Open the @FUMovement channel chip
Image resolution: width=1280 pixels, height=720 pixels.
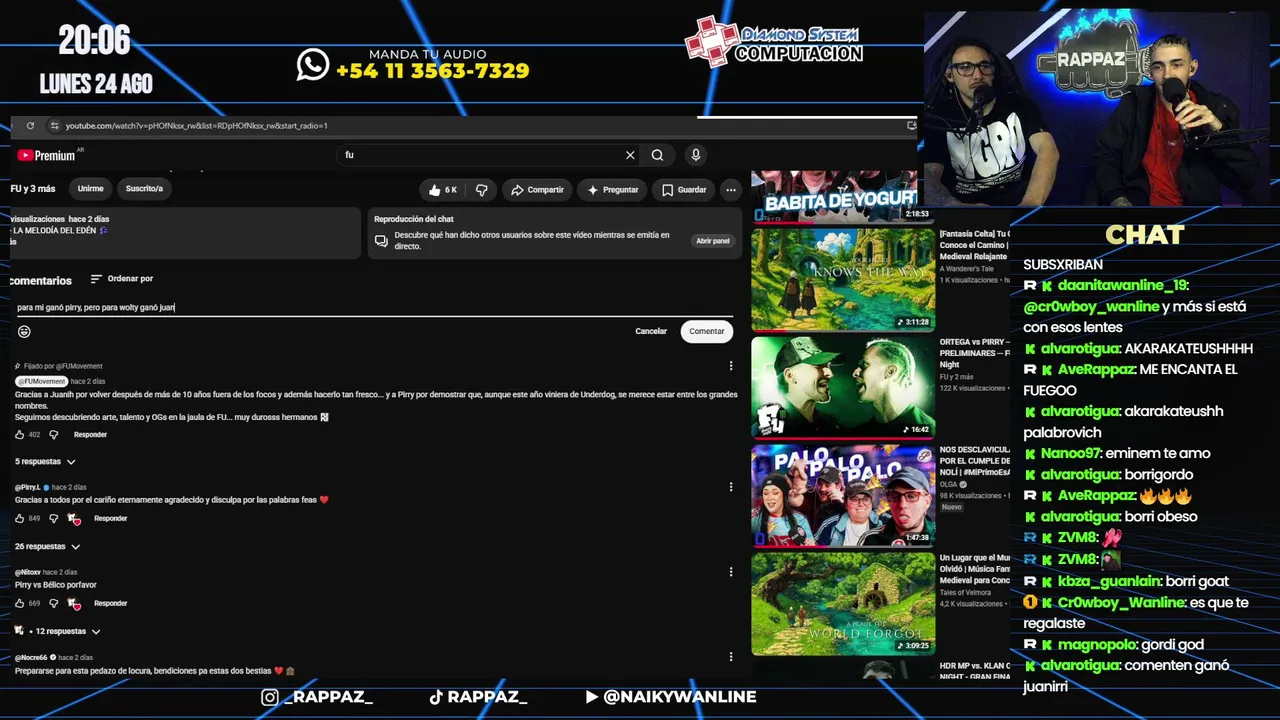[x=41, y=382]
